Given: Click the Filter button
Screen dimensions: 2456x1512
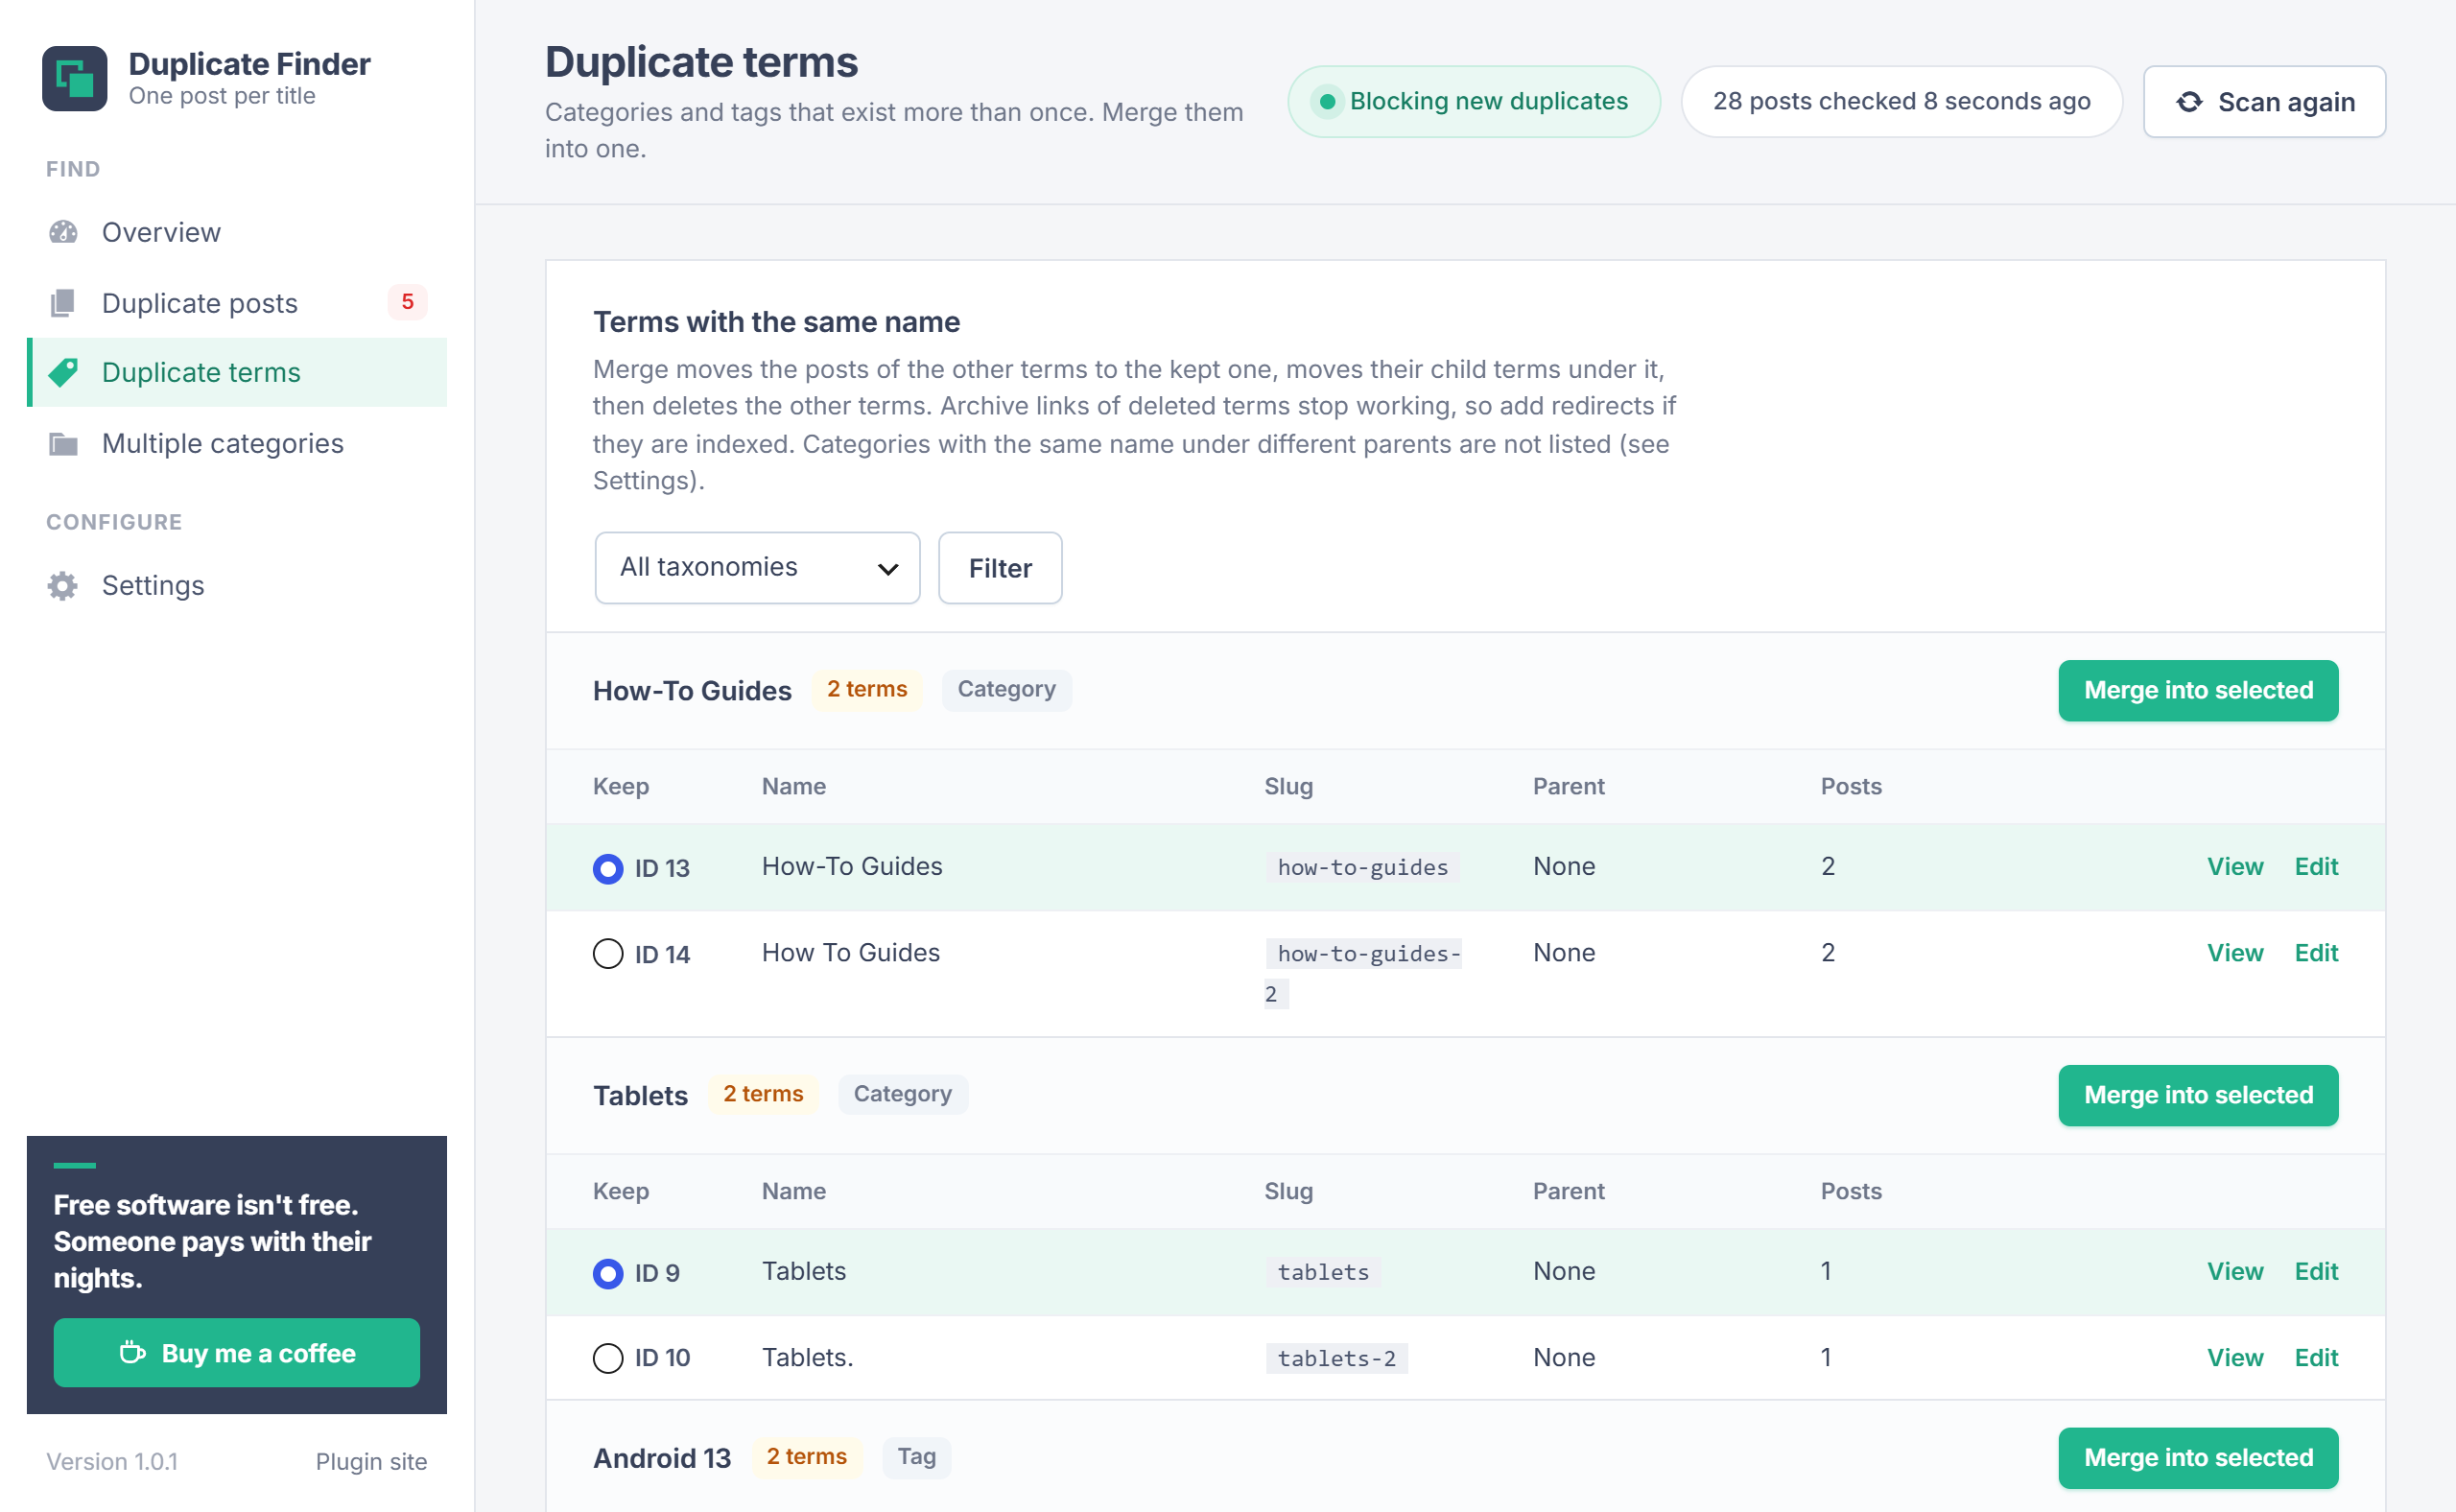Looking at the screenshot, I should coord(1000,568).
